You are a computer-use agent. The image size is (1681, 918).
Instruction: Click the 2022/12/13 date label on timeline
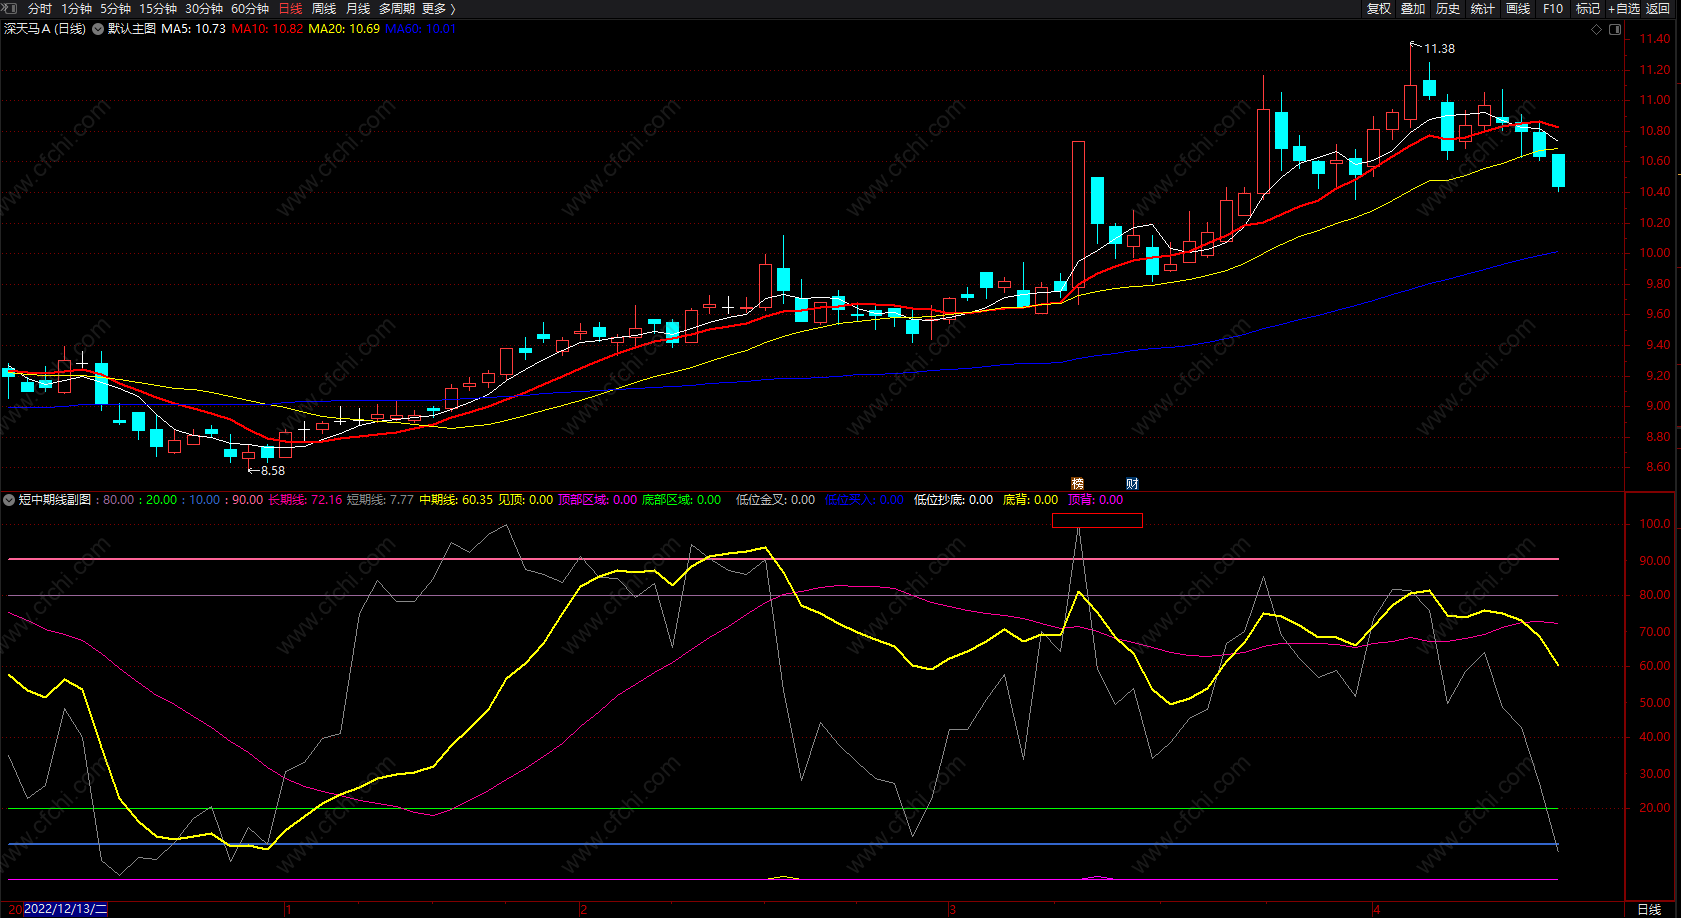64,909
